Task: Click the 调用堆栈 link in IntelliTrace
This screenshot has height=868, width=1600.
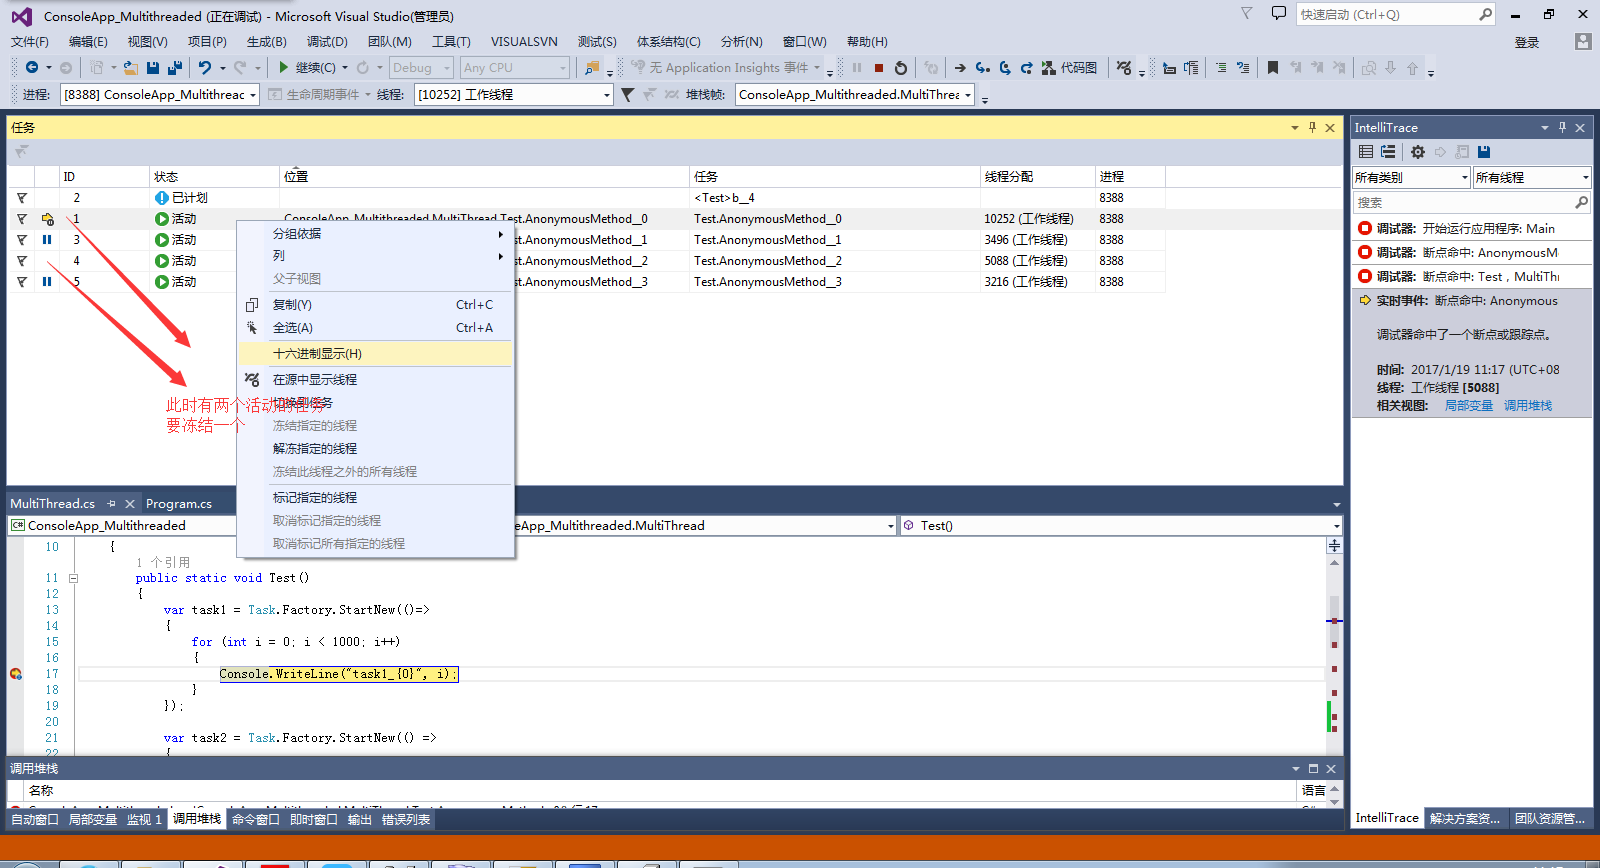Action: pos(1528,406)
